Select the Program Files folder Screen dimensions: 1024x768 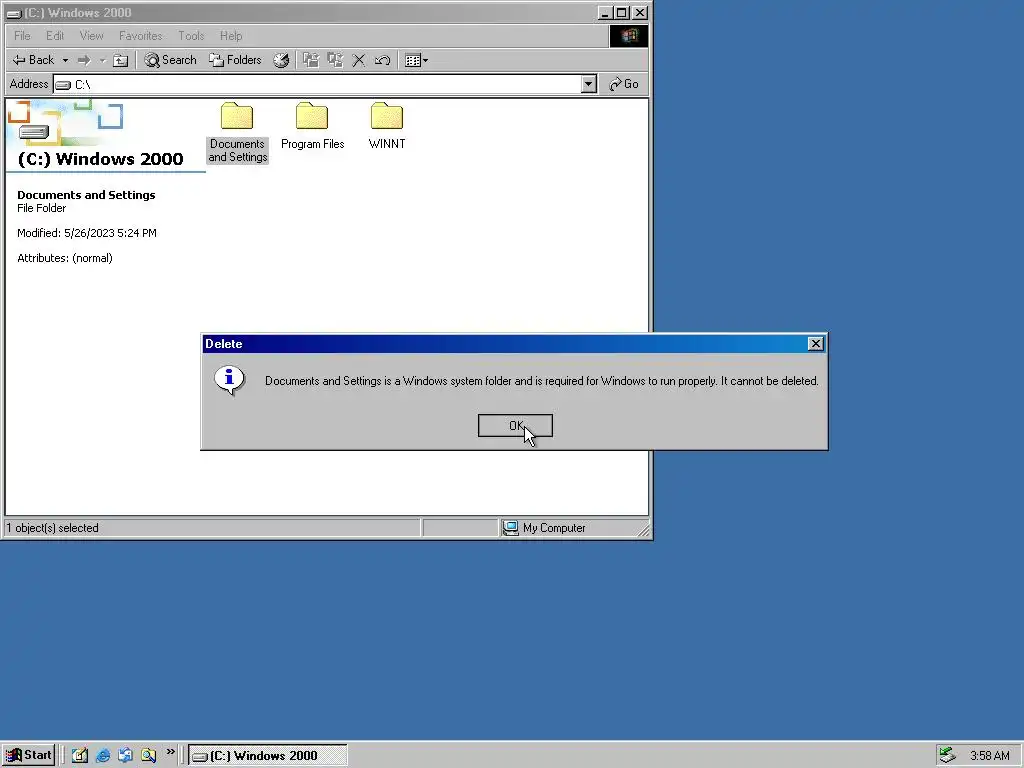coord(312,127)
